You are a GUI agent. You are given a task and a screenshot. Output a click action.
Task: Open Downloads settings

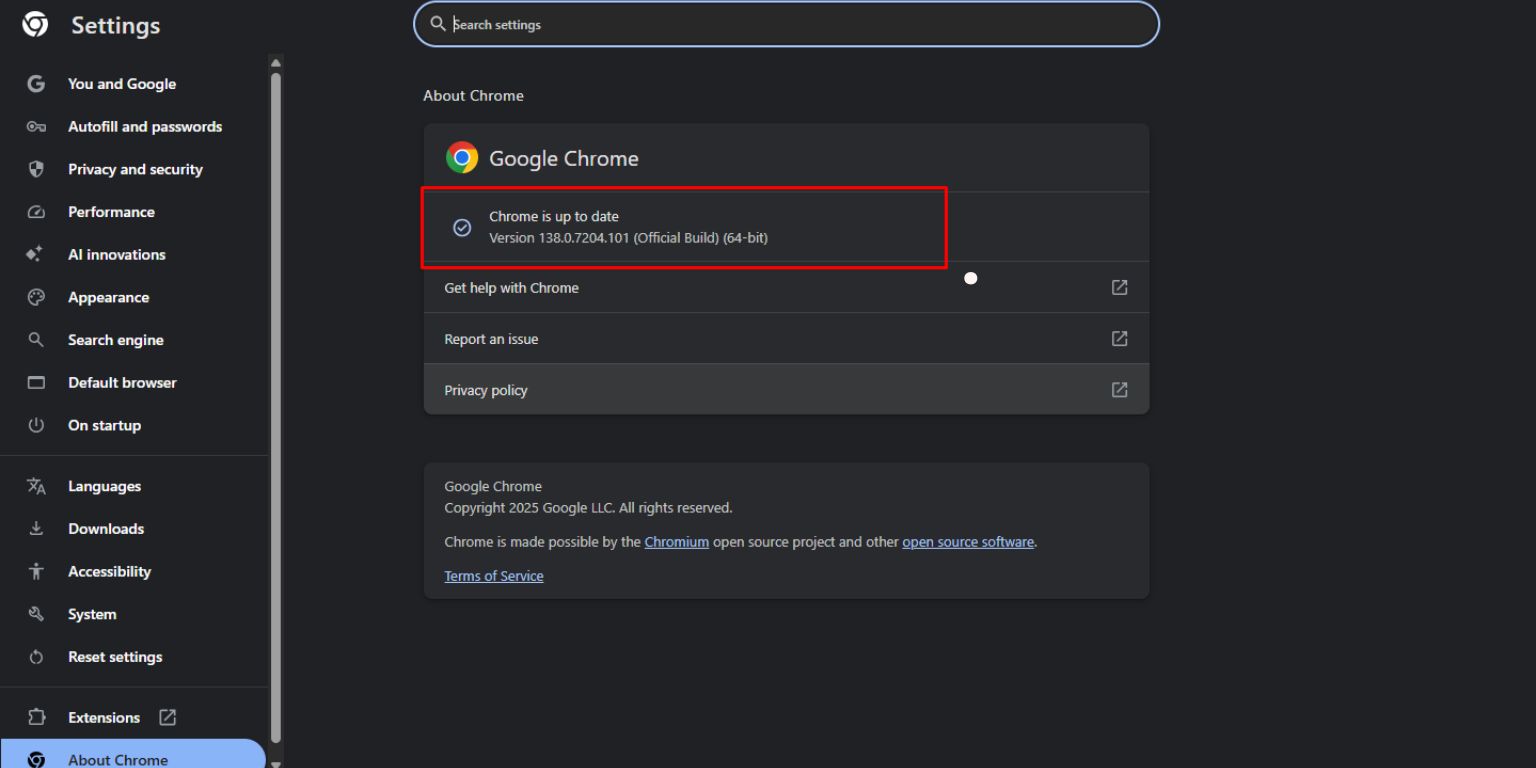pyautogui.click(x=134, y=529)
